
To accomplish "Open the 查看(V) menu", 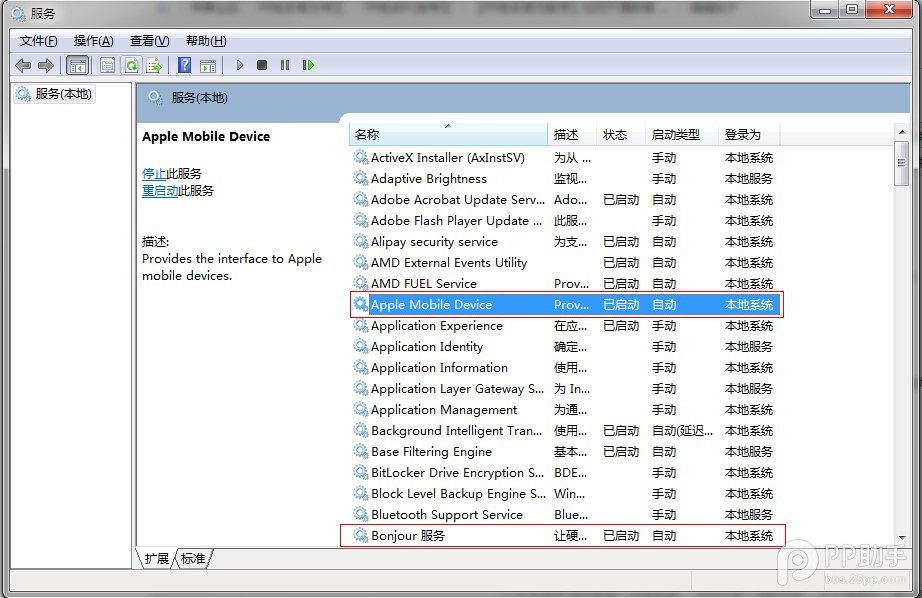I will (x=149, y=41).
